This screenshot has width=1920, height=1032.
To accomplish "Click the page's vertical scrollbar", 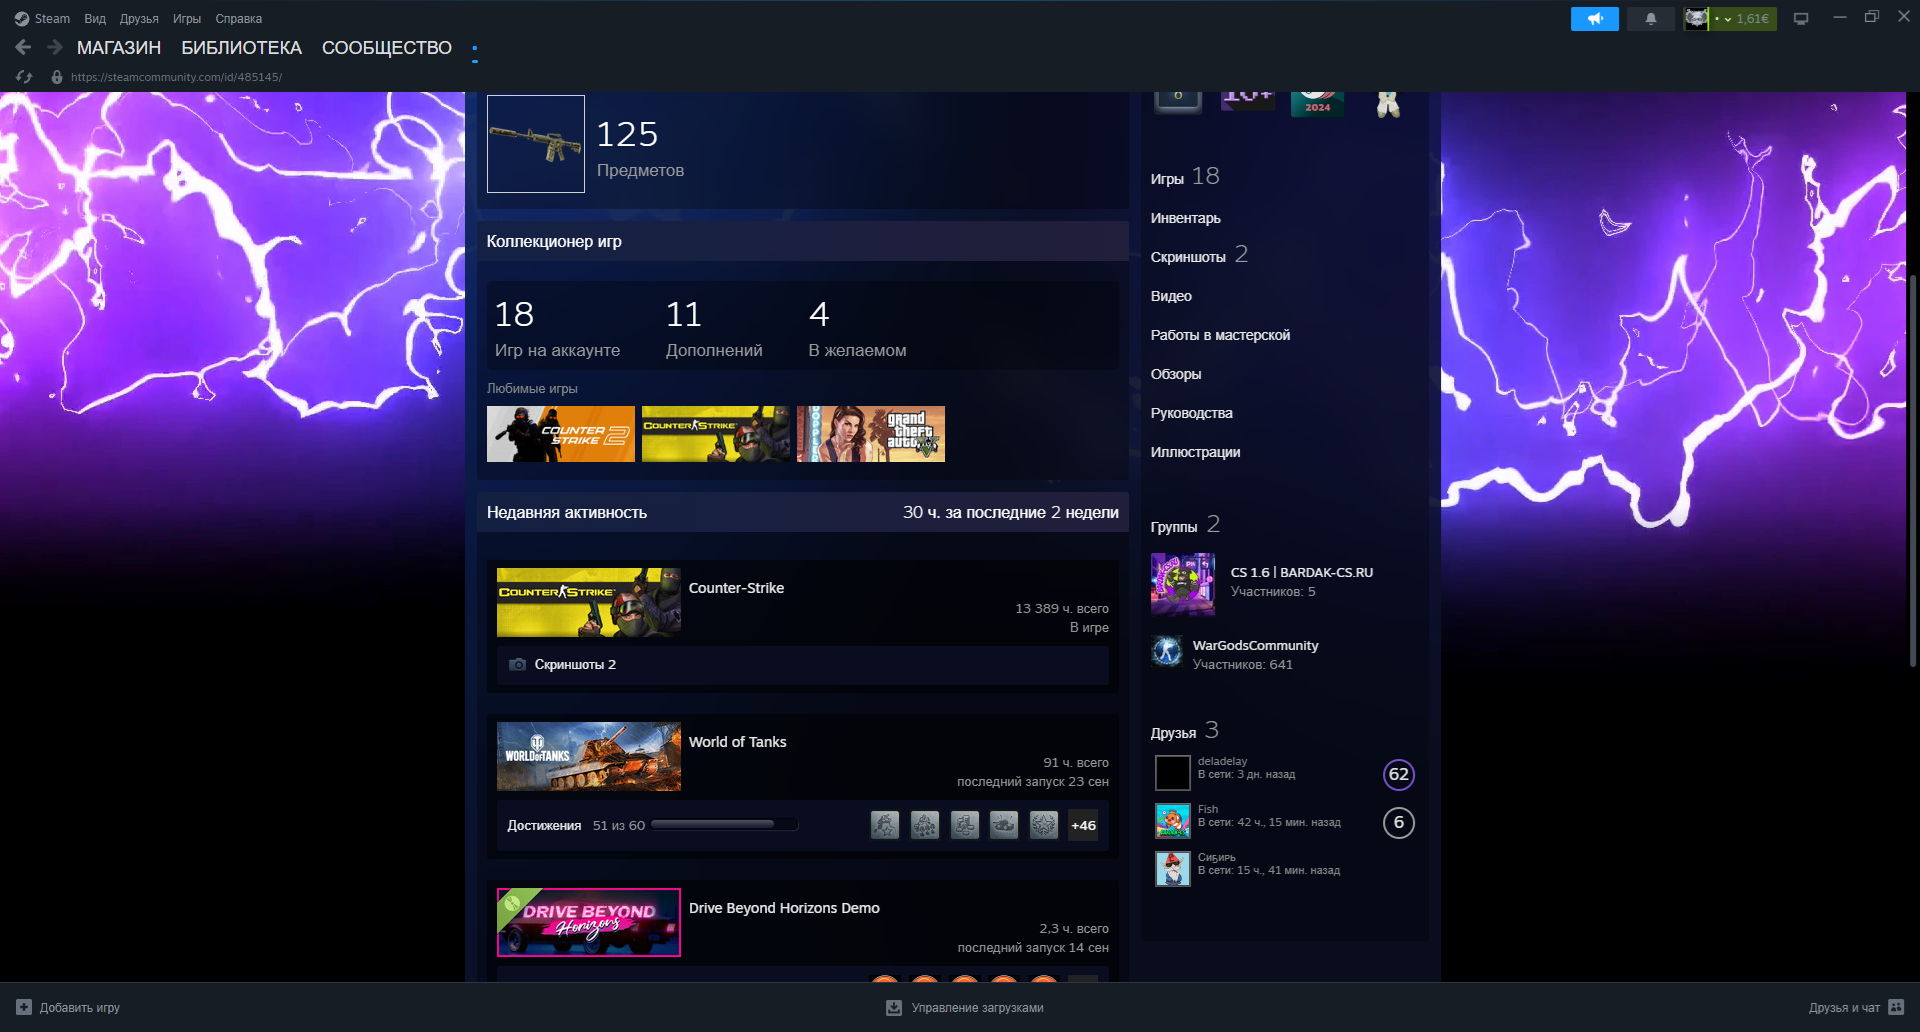I will click(1912, 470).
